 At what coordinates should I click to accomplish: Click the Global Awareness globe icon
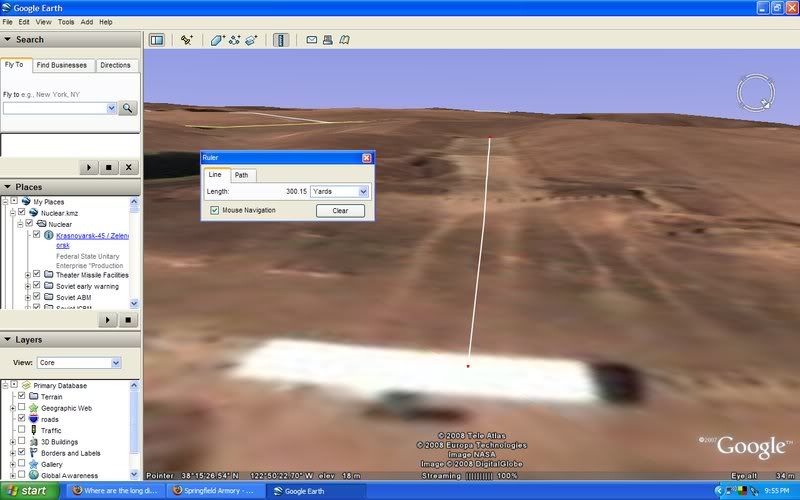click(x=34, y=475)
